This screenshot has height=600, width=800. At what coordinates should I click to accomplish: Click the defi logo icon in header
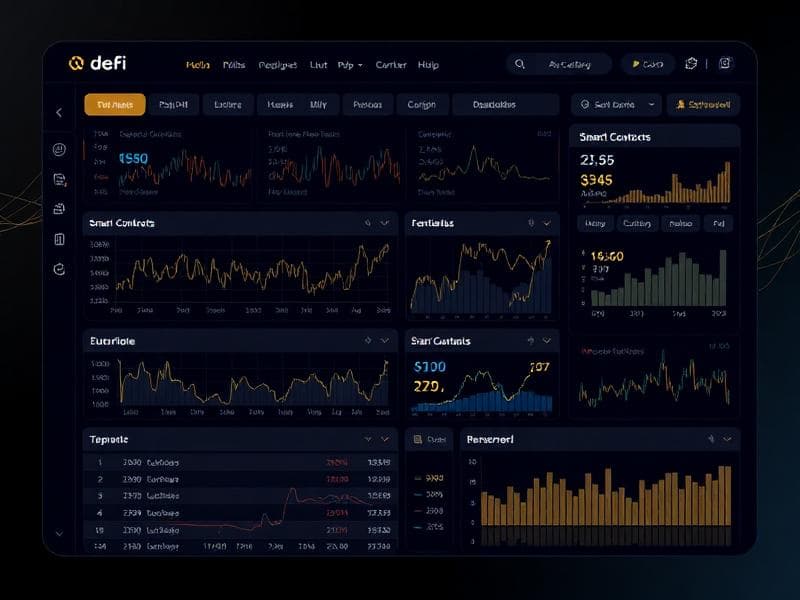coord(76,62)
